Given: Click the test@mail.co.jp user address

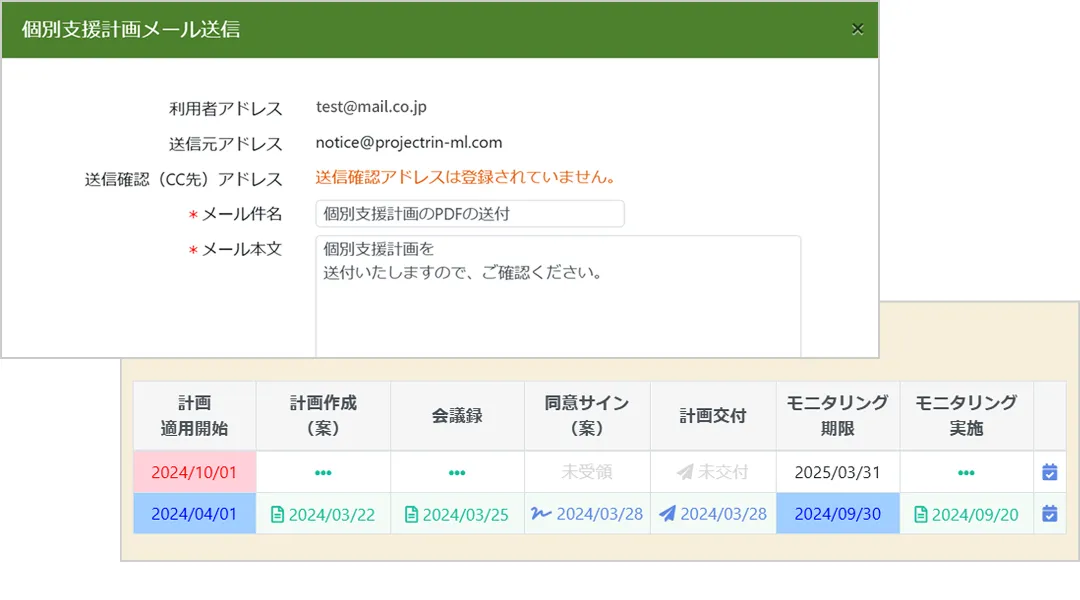Looking at the screenshot, I should pos(371,107).
